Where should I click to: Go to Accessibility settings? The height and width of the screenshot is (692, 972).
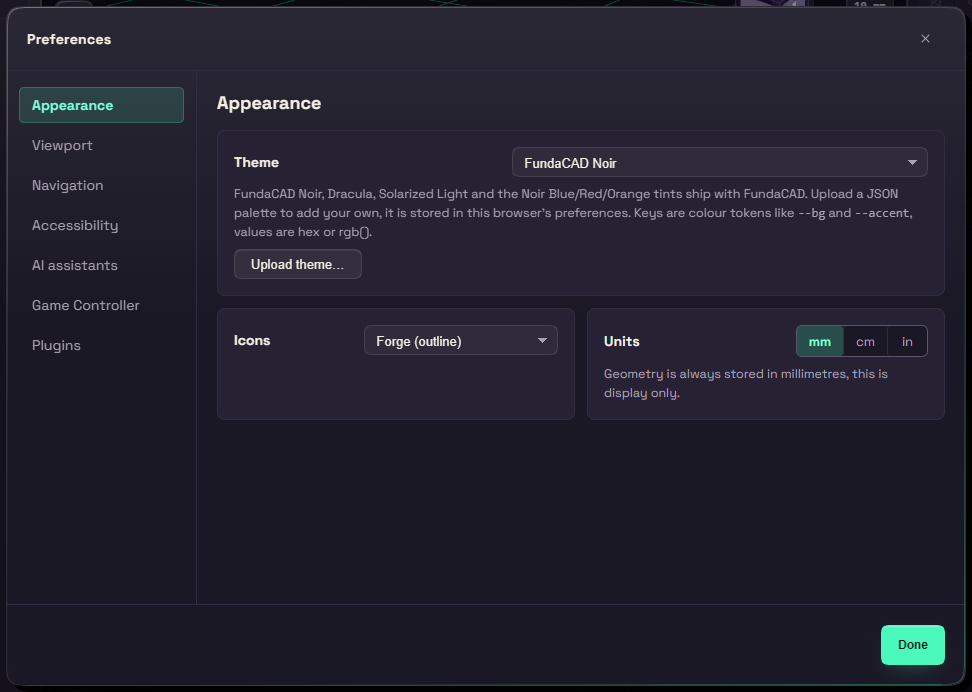click(x=101, y=225)
